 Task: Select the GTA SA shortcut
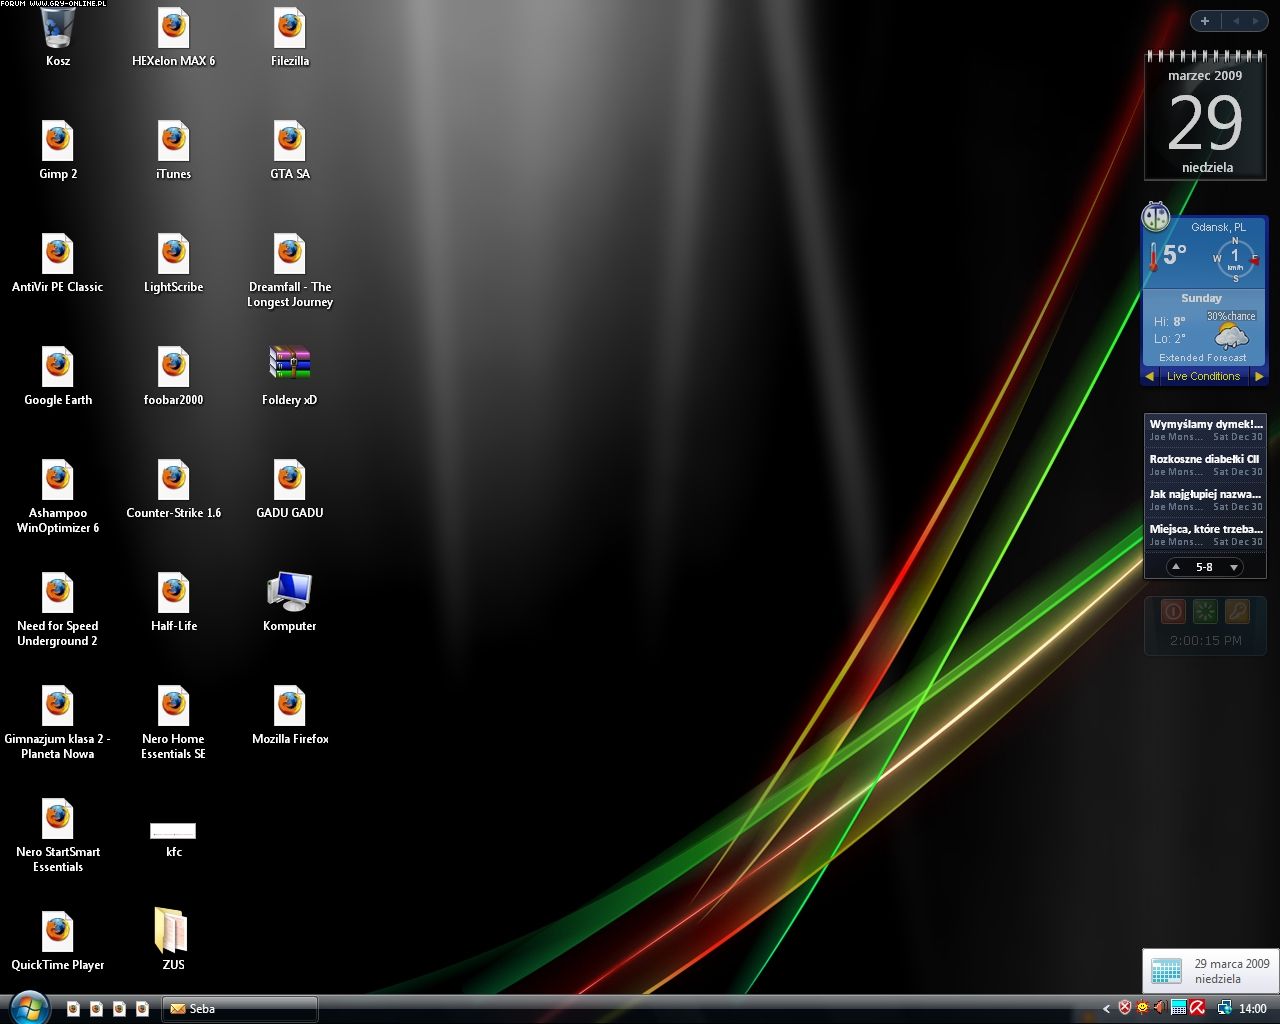(x=290, y=150)
